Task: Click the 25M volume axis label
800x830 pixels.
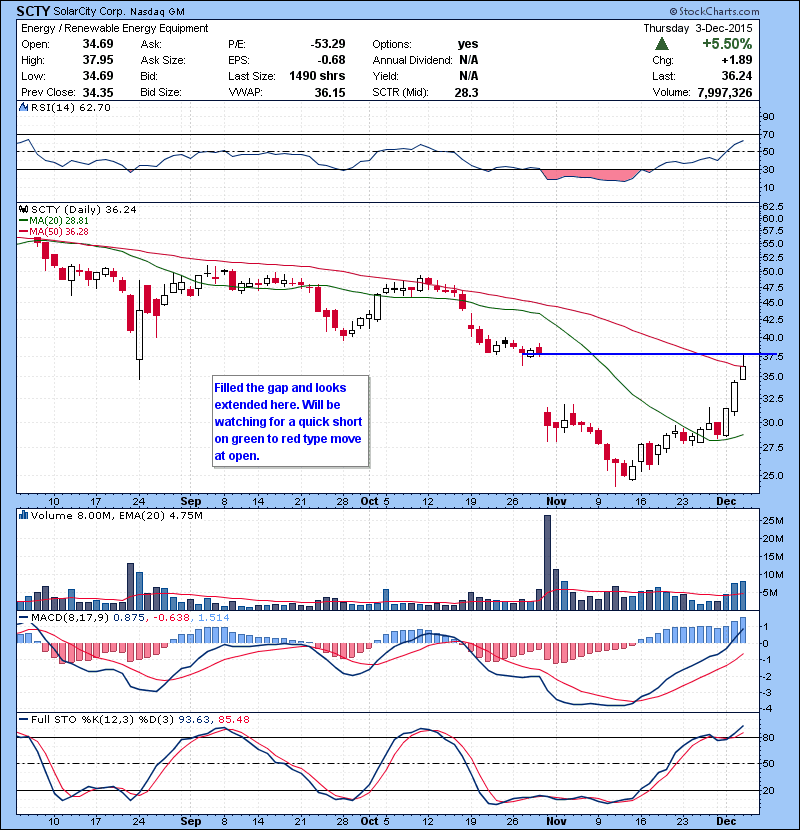Action: 772,520
